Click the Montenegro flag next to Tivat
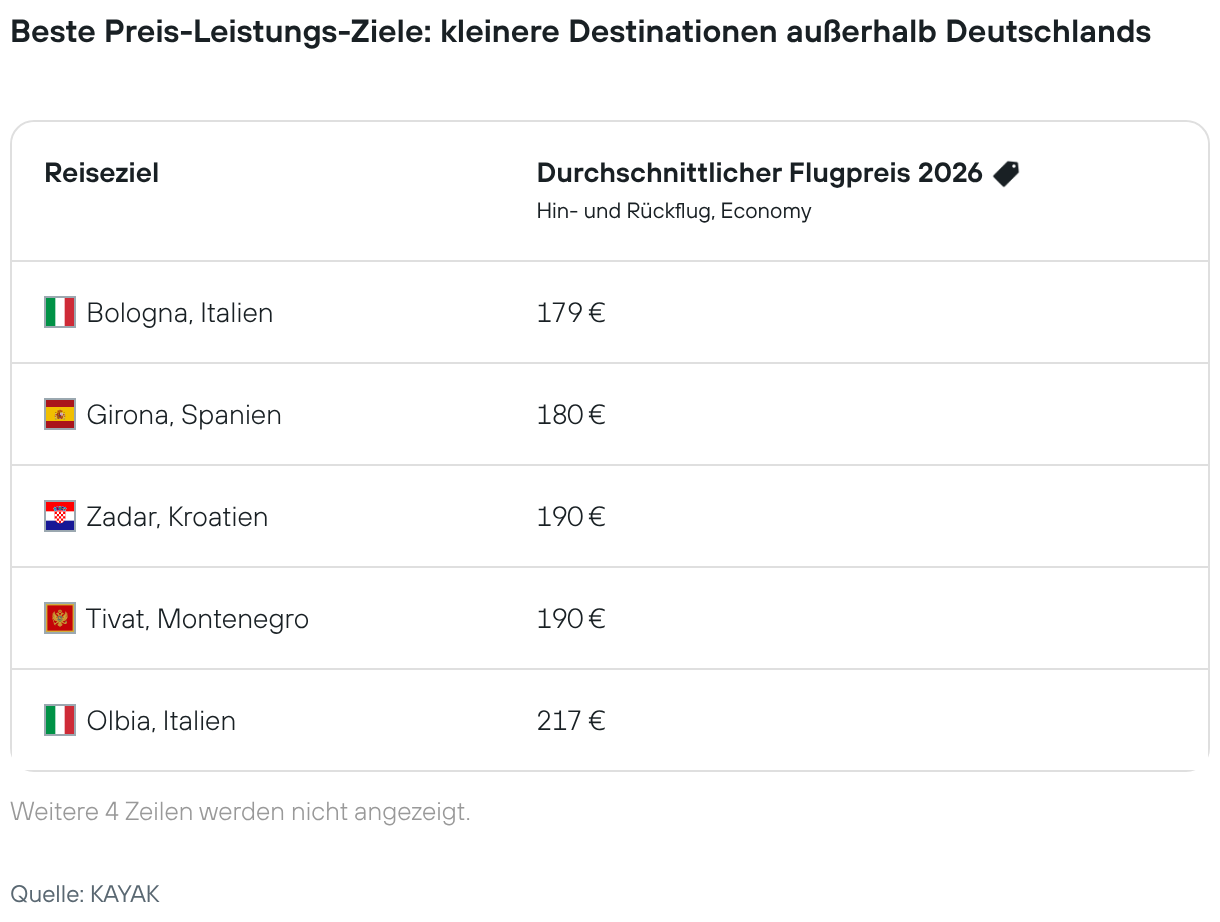 click(x=60, y=619)
